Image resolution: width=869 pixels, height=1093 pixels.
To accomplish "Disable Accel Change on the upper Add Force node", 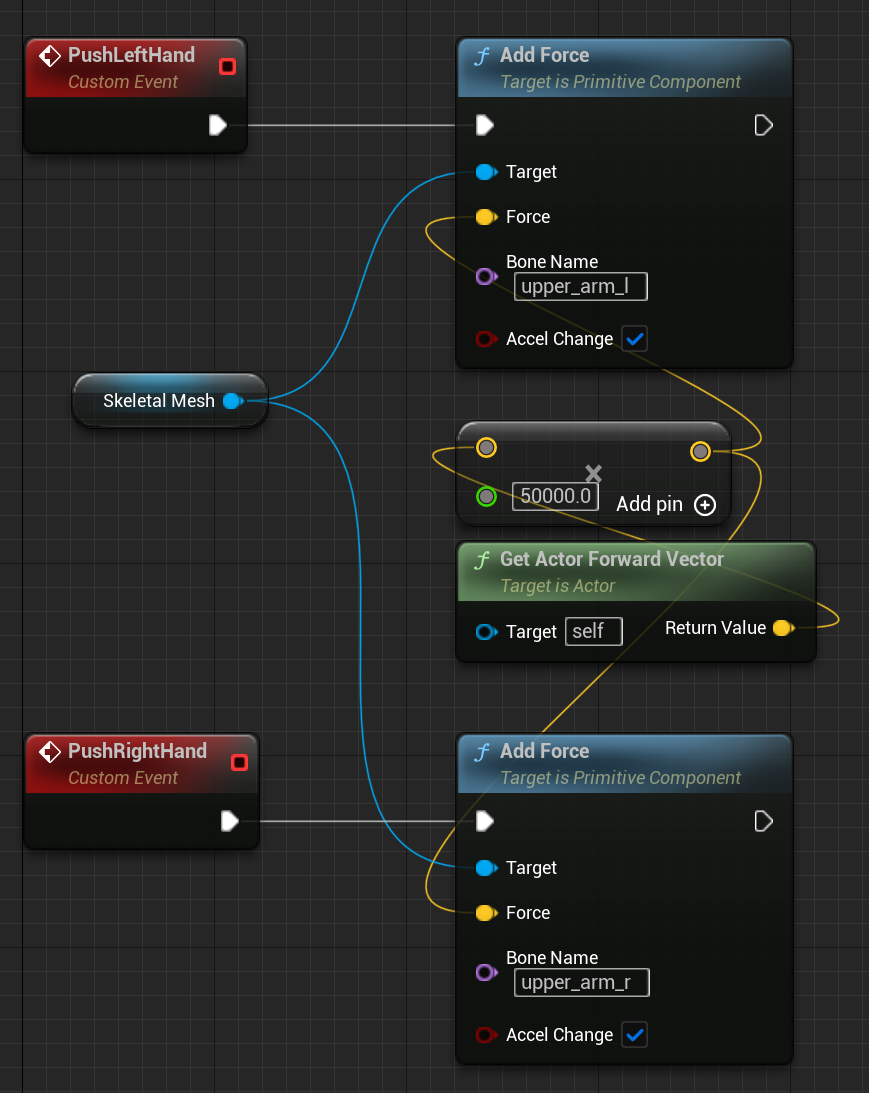I will (x=634, y=338).
